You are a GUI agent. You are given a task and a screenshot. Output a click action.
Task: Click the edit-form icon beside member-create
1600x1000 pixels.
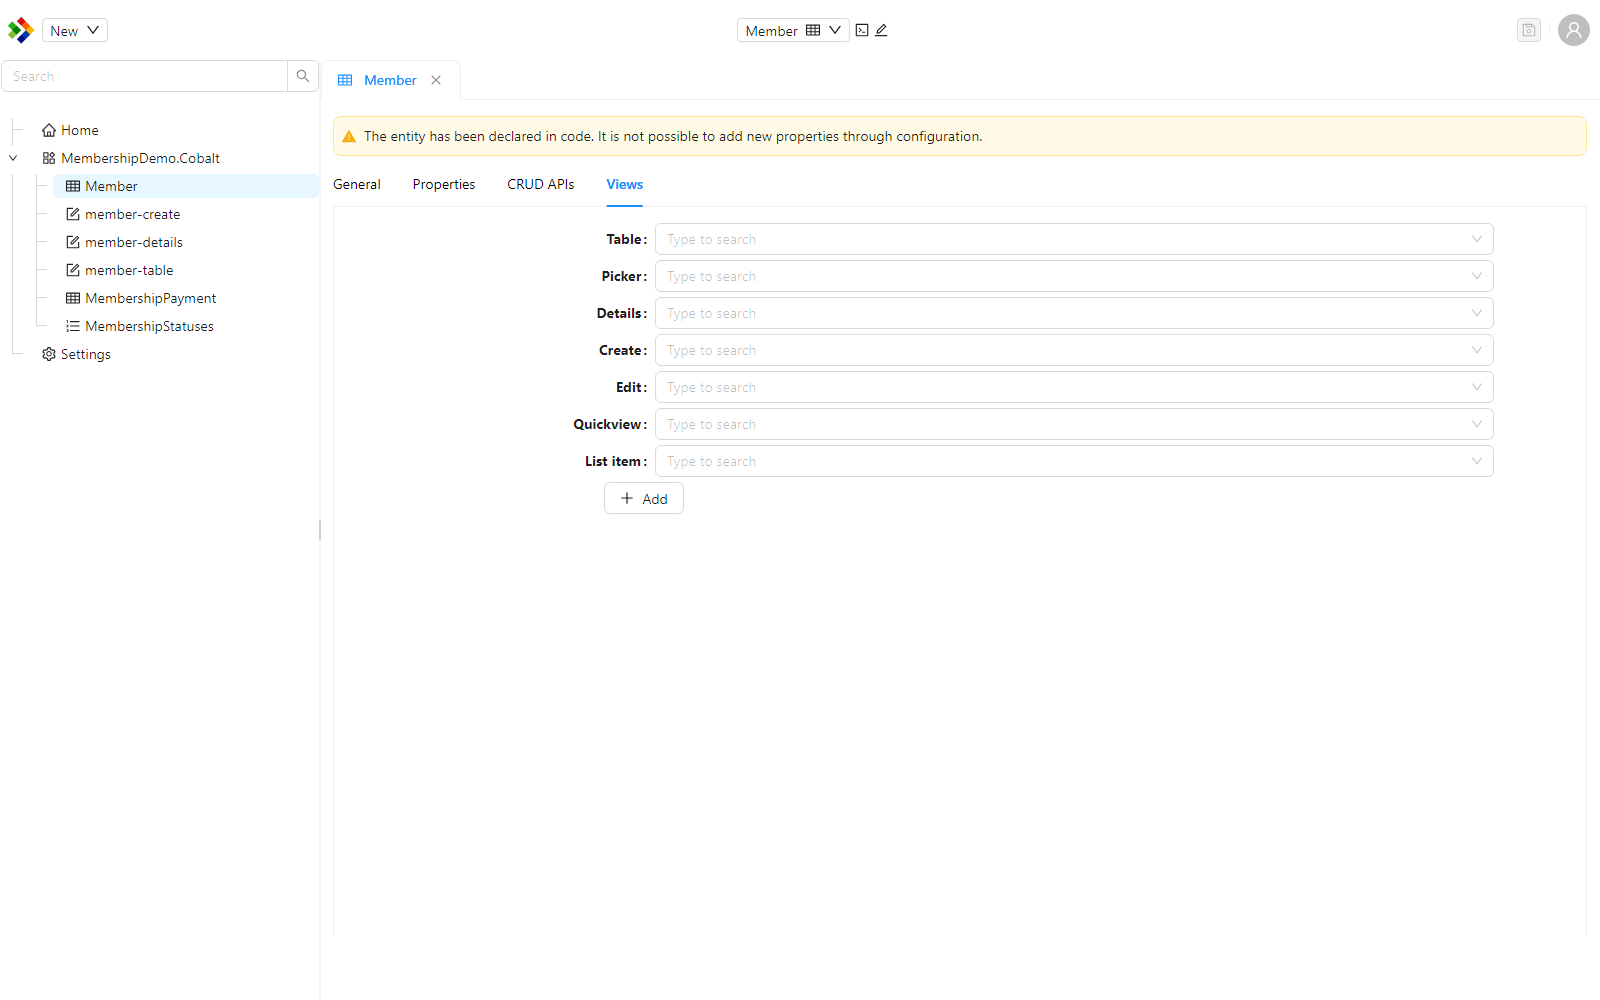coord(73,214)
